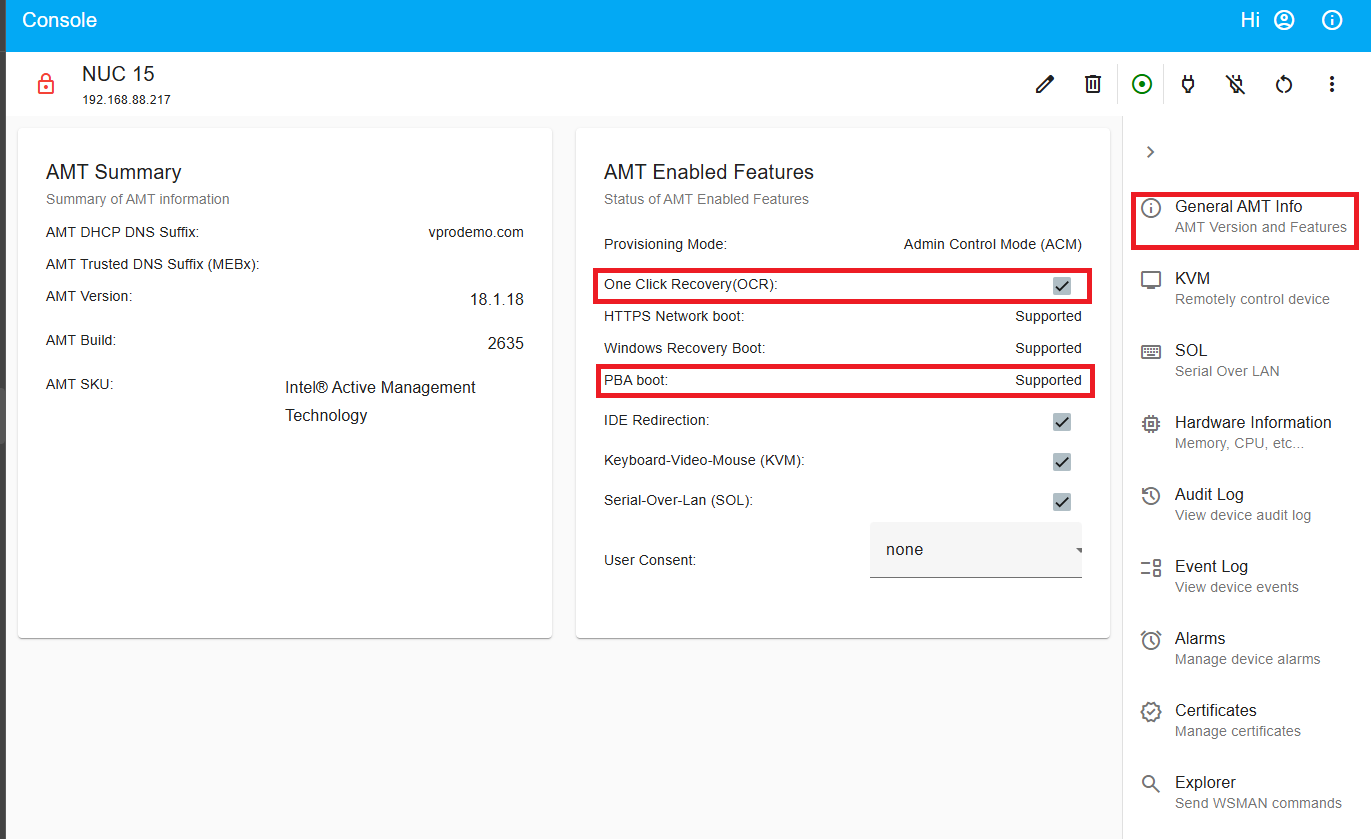The image size is (1371, 839).
Task: Open the three-dot overflow menu
Action: (1331, 84)
